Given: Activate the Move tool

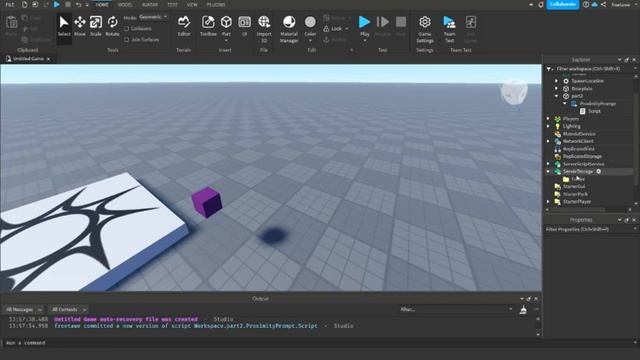Looking at the screenshot, I should coord(80,27).
